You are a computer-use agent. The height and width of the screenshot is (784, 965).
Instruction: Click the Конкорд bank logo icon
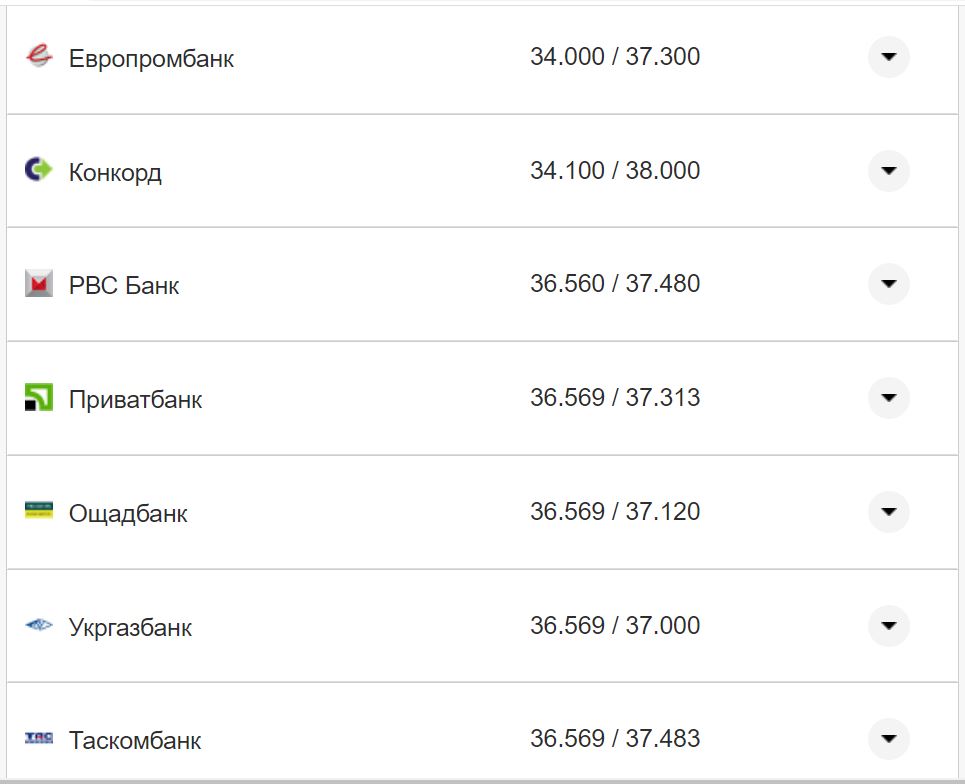38,171
